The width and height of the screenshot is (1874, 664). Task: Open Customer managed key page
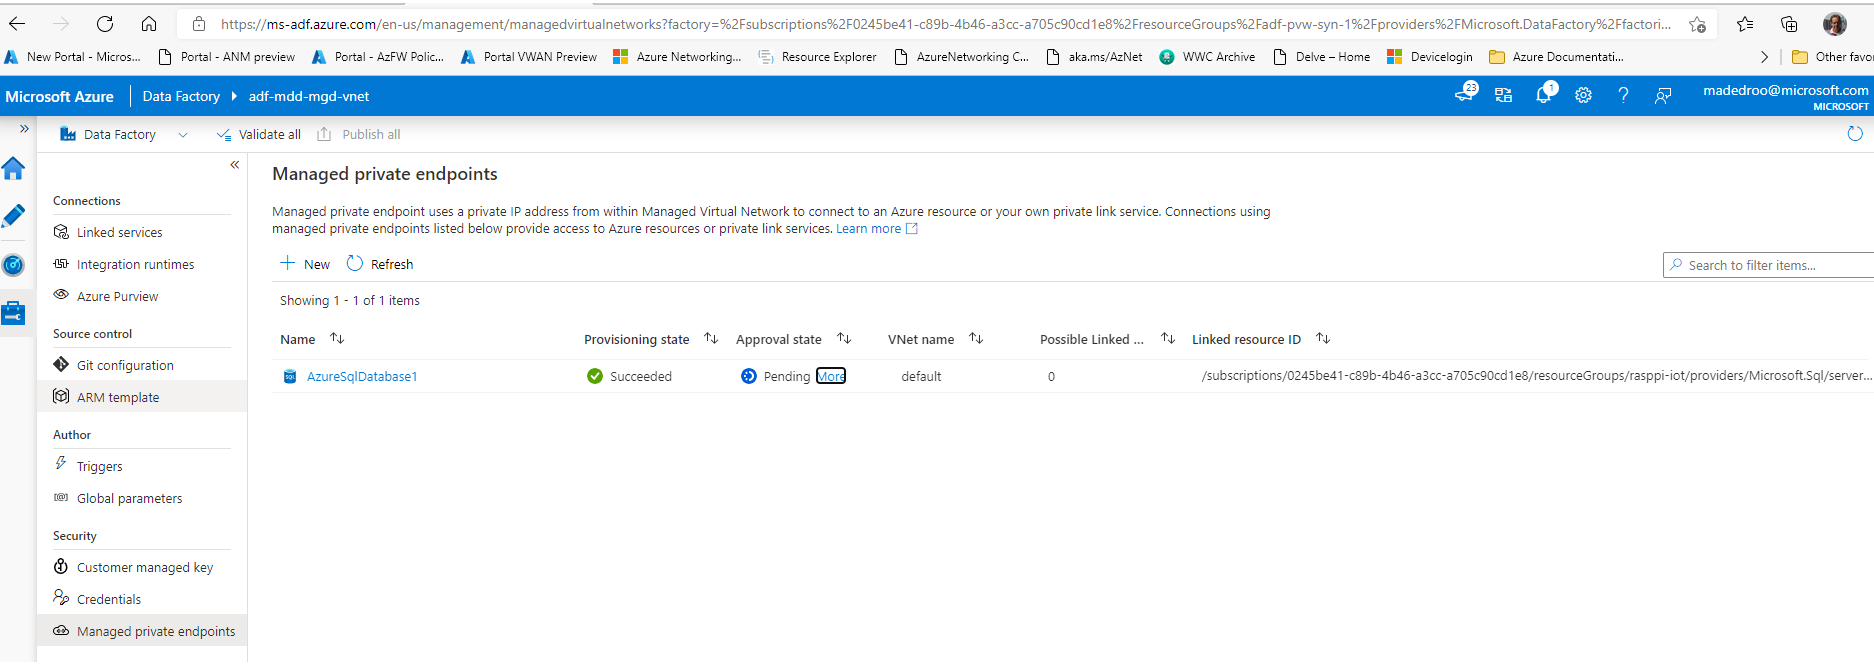click(145, 568)
